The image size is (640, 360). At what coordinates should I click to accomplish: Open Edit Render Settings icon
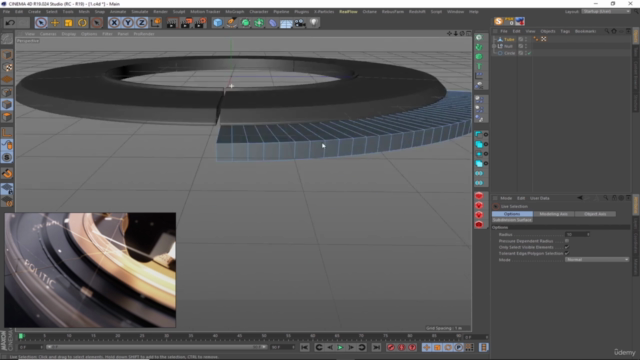coord(200,23)
